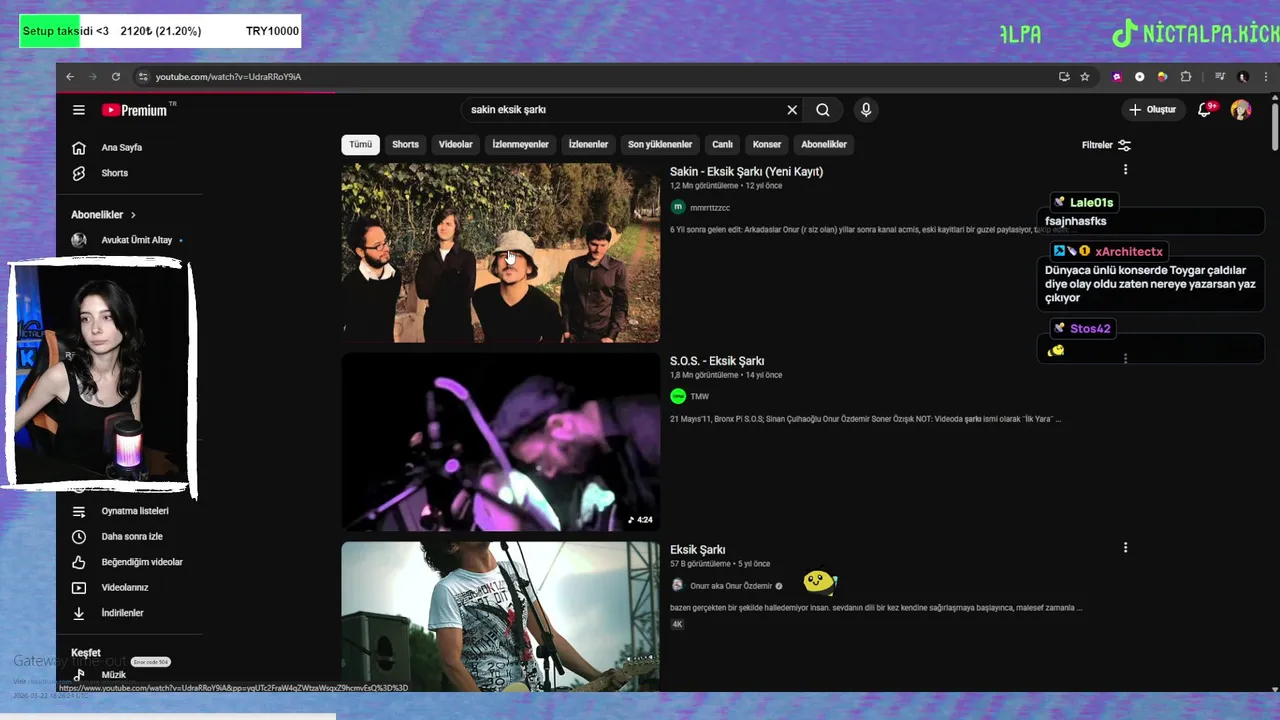Open the mmrrttzzcc channel avatar
The width and height of the screenshot is (1280, 720).
click(x=678, y=207)
